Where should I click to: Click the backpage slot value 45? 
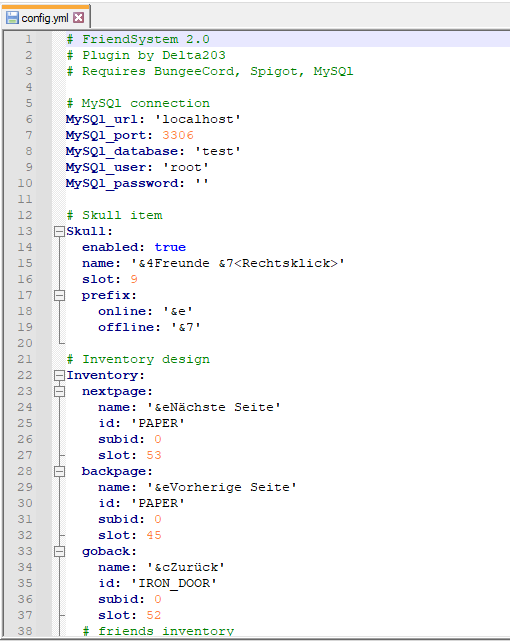[154, 536]
